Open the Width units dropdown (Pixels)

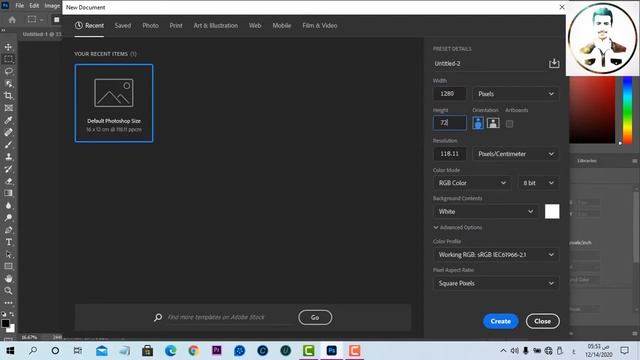click(516, 94)
